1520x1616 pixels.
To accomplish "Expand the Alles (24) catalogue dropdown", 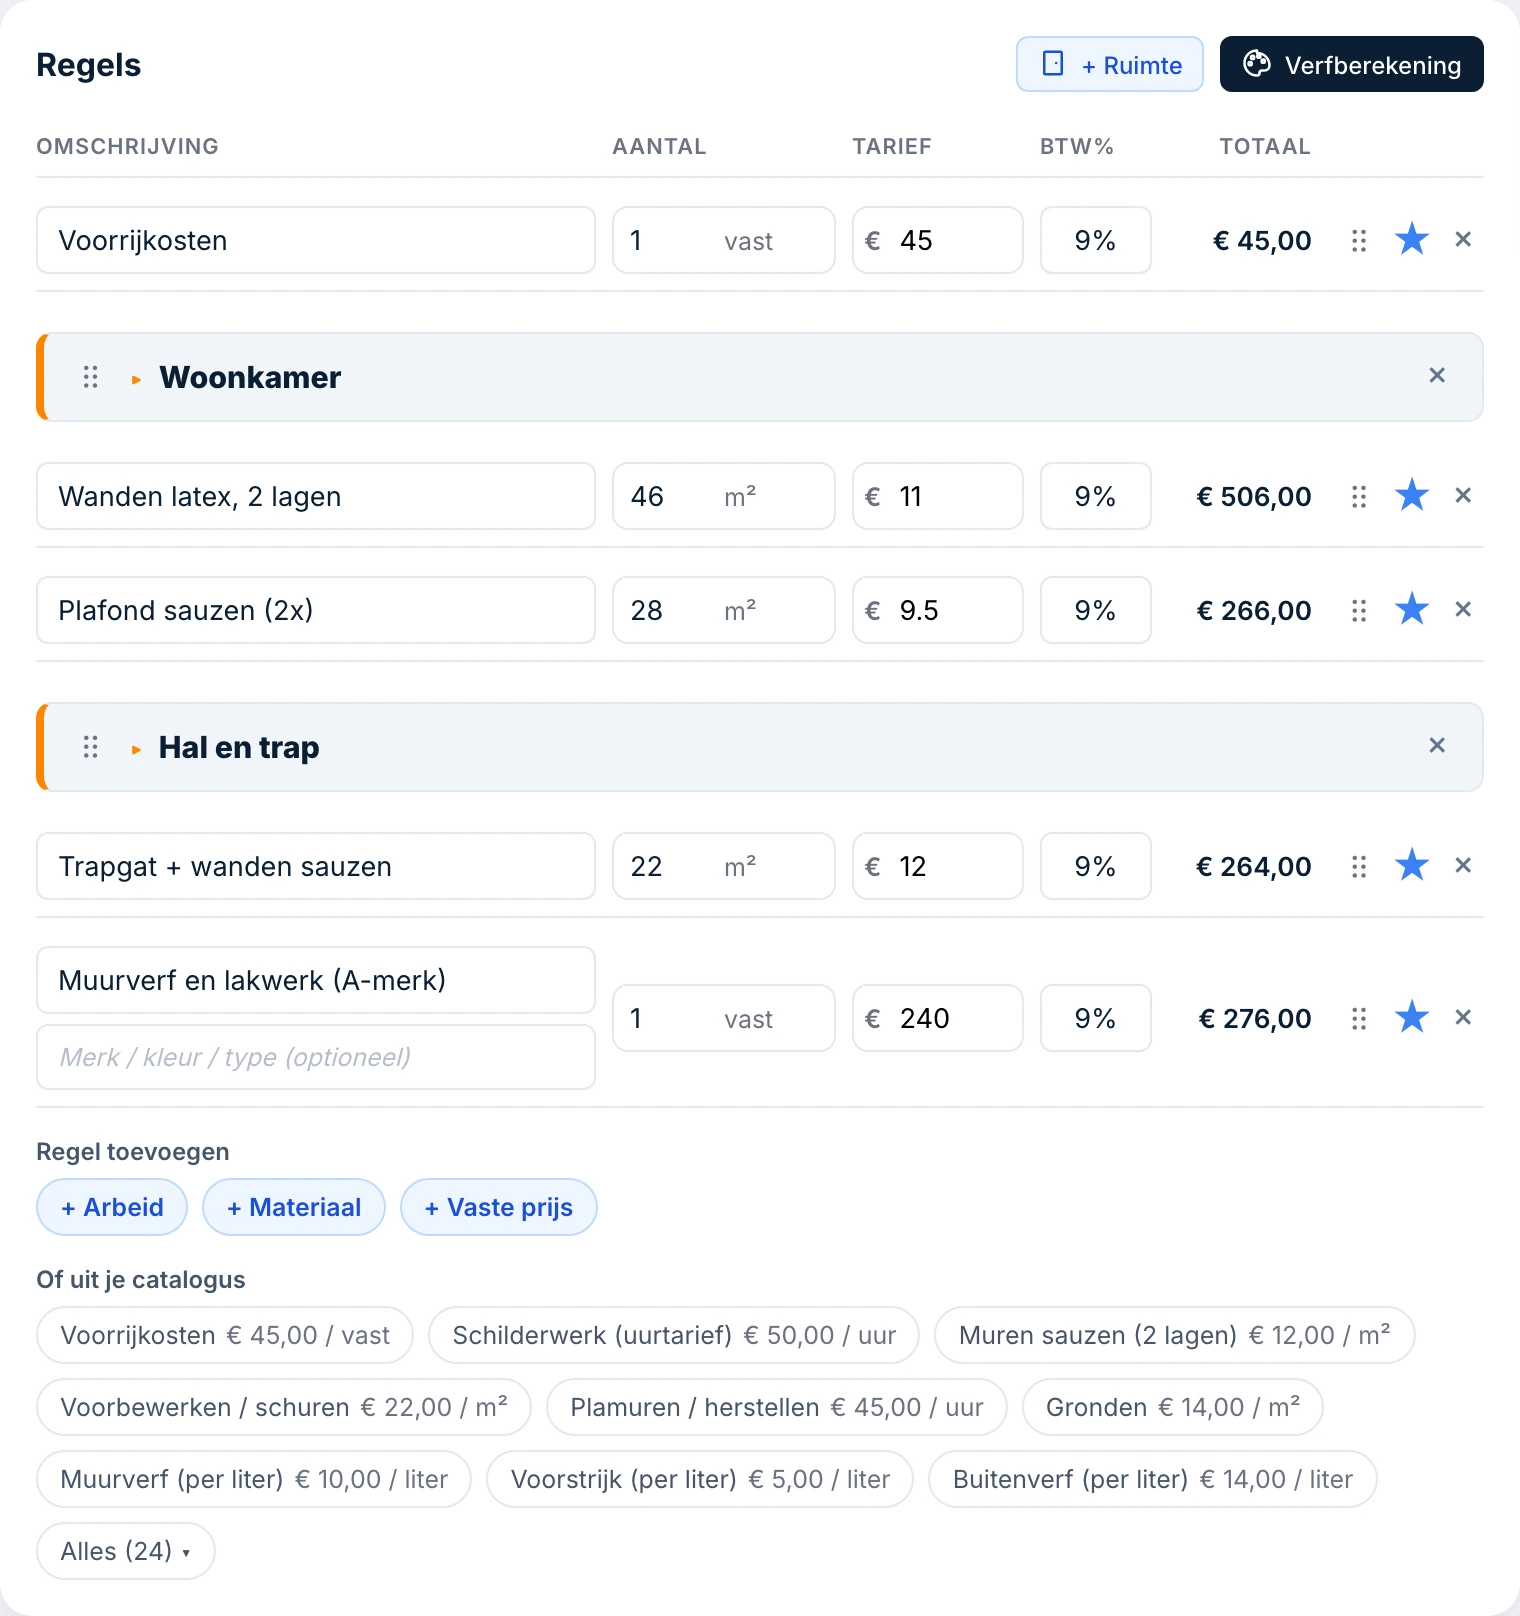I will pyautogui.click(x=126, y=1551).
